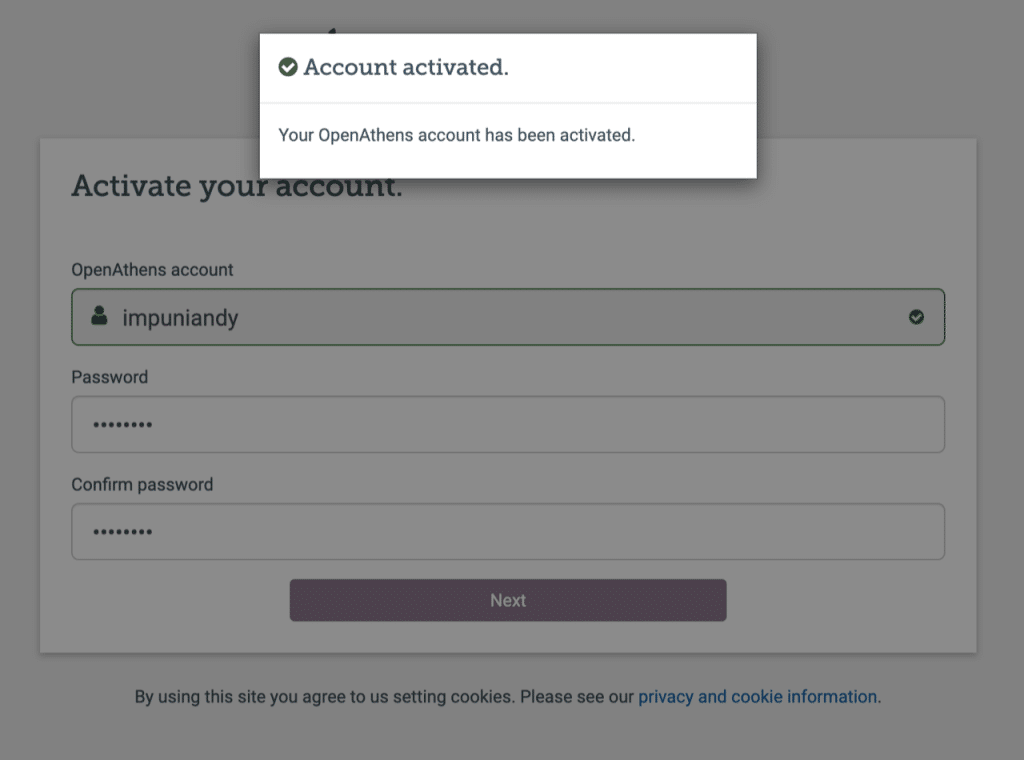The width and height of the screenshot is (1024, 760).
Task: Click the success checkmark icon beside Account activated
Action: pyautogui.click(x=288, y=68)
